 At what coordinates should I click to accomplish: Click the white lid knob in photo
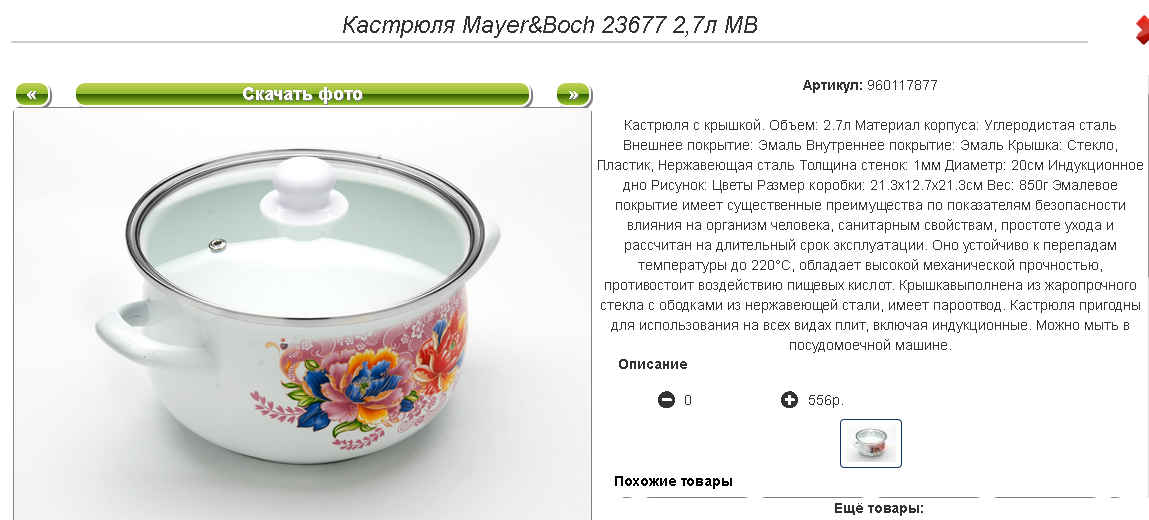(x=304, y=187)
